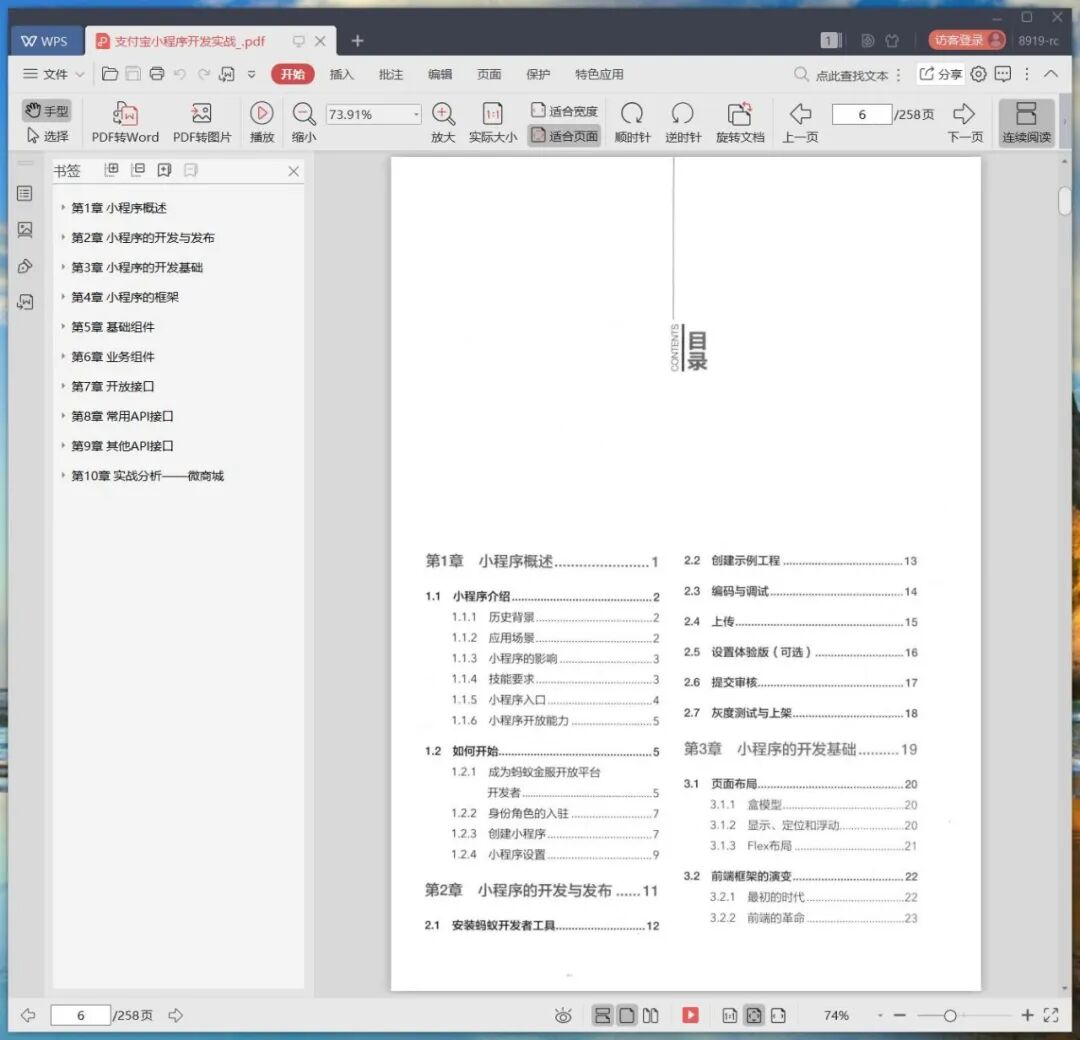Show bookmarks sidebar panel icon

25,194
